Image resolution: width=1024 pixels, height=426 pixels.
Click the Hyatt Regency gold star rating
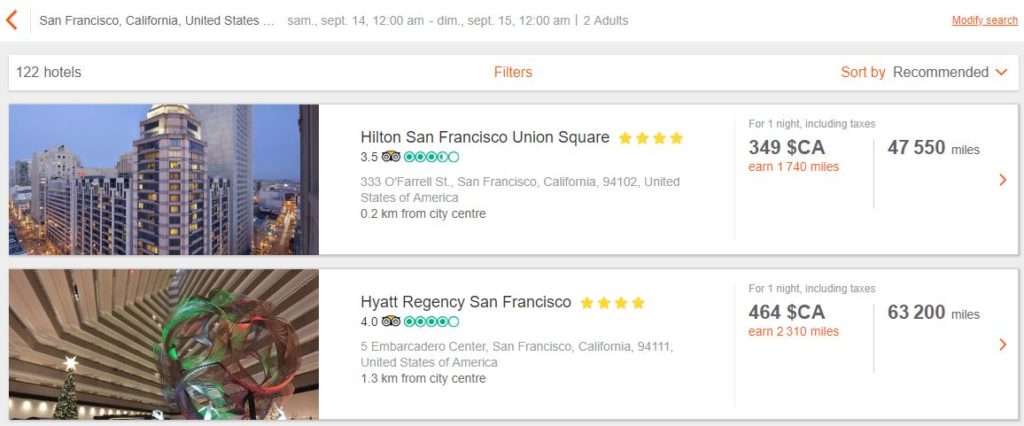(612, 303)
